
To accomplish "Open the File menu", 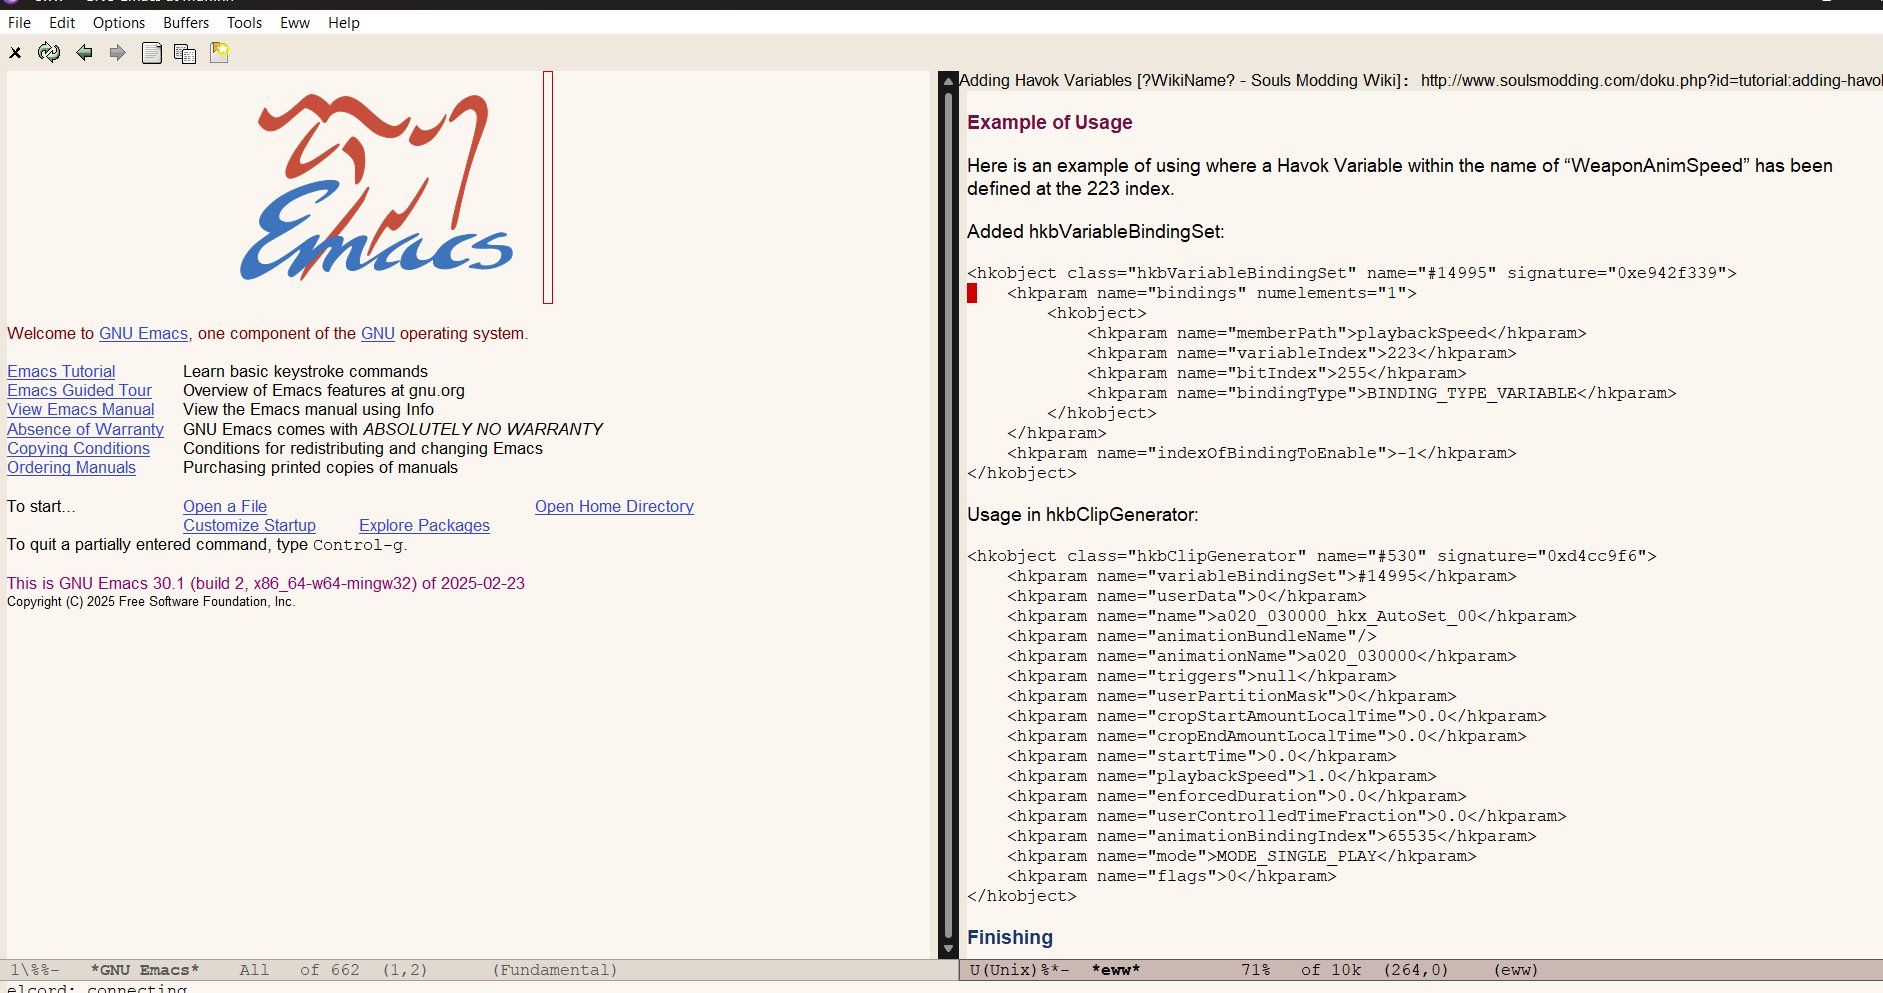I will point(19,22).
